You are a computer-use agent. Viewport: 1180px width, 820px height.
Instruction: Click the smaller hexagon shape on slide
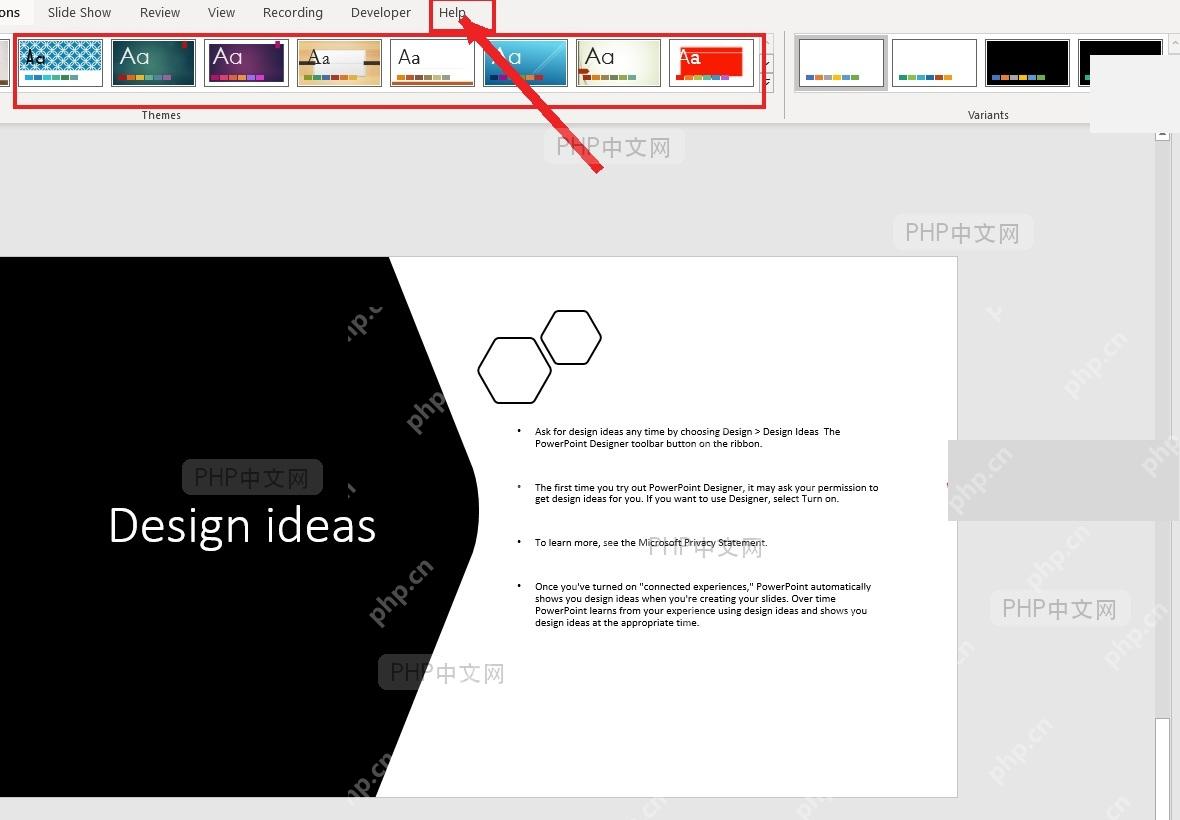pos(571,337)
